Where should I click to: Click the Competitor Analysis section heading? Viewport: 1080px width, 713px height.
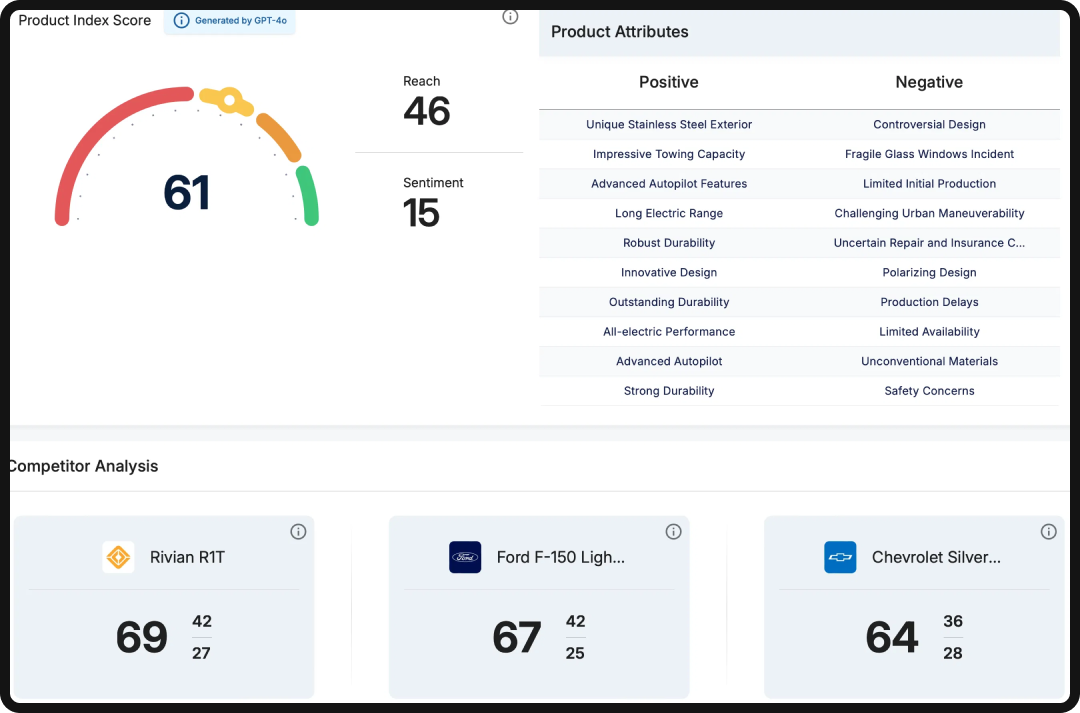[x=83, y=466]
